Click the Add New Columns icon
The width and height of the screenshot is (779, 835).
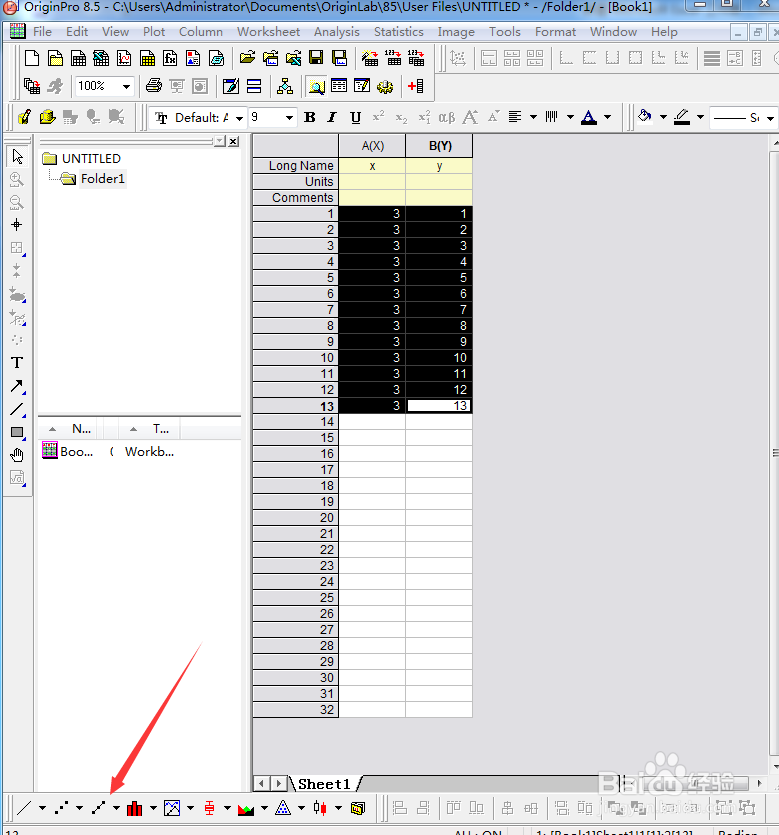416,86
